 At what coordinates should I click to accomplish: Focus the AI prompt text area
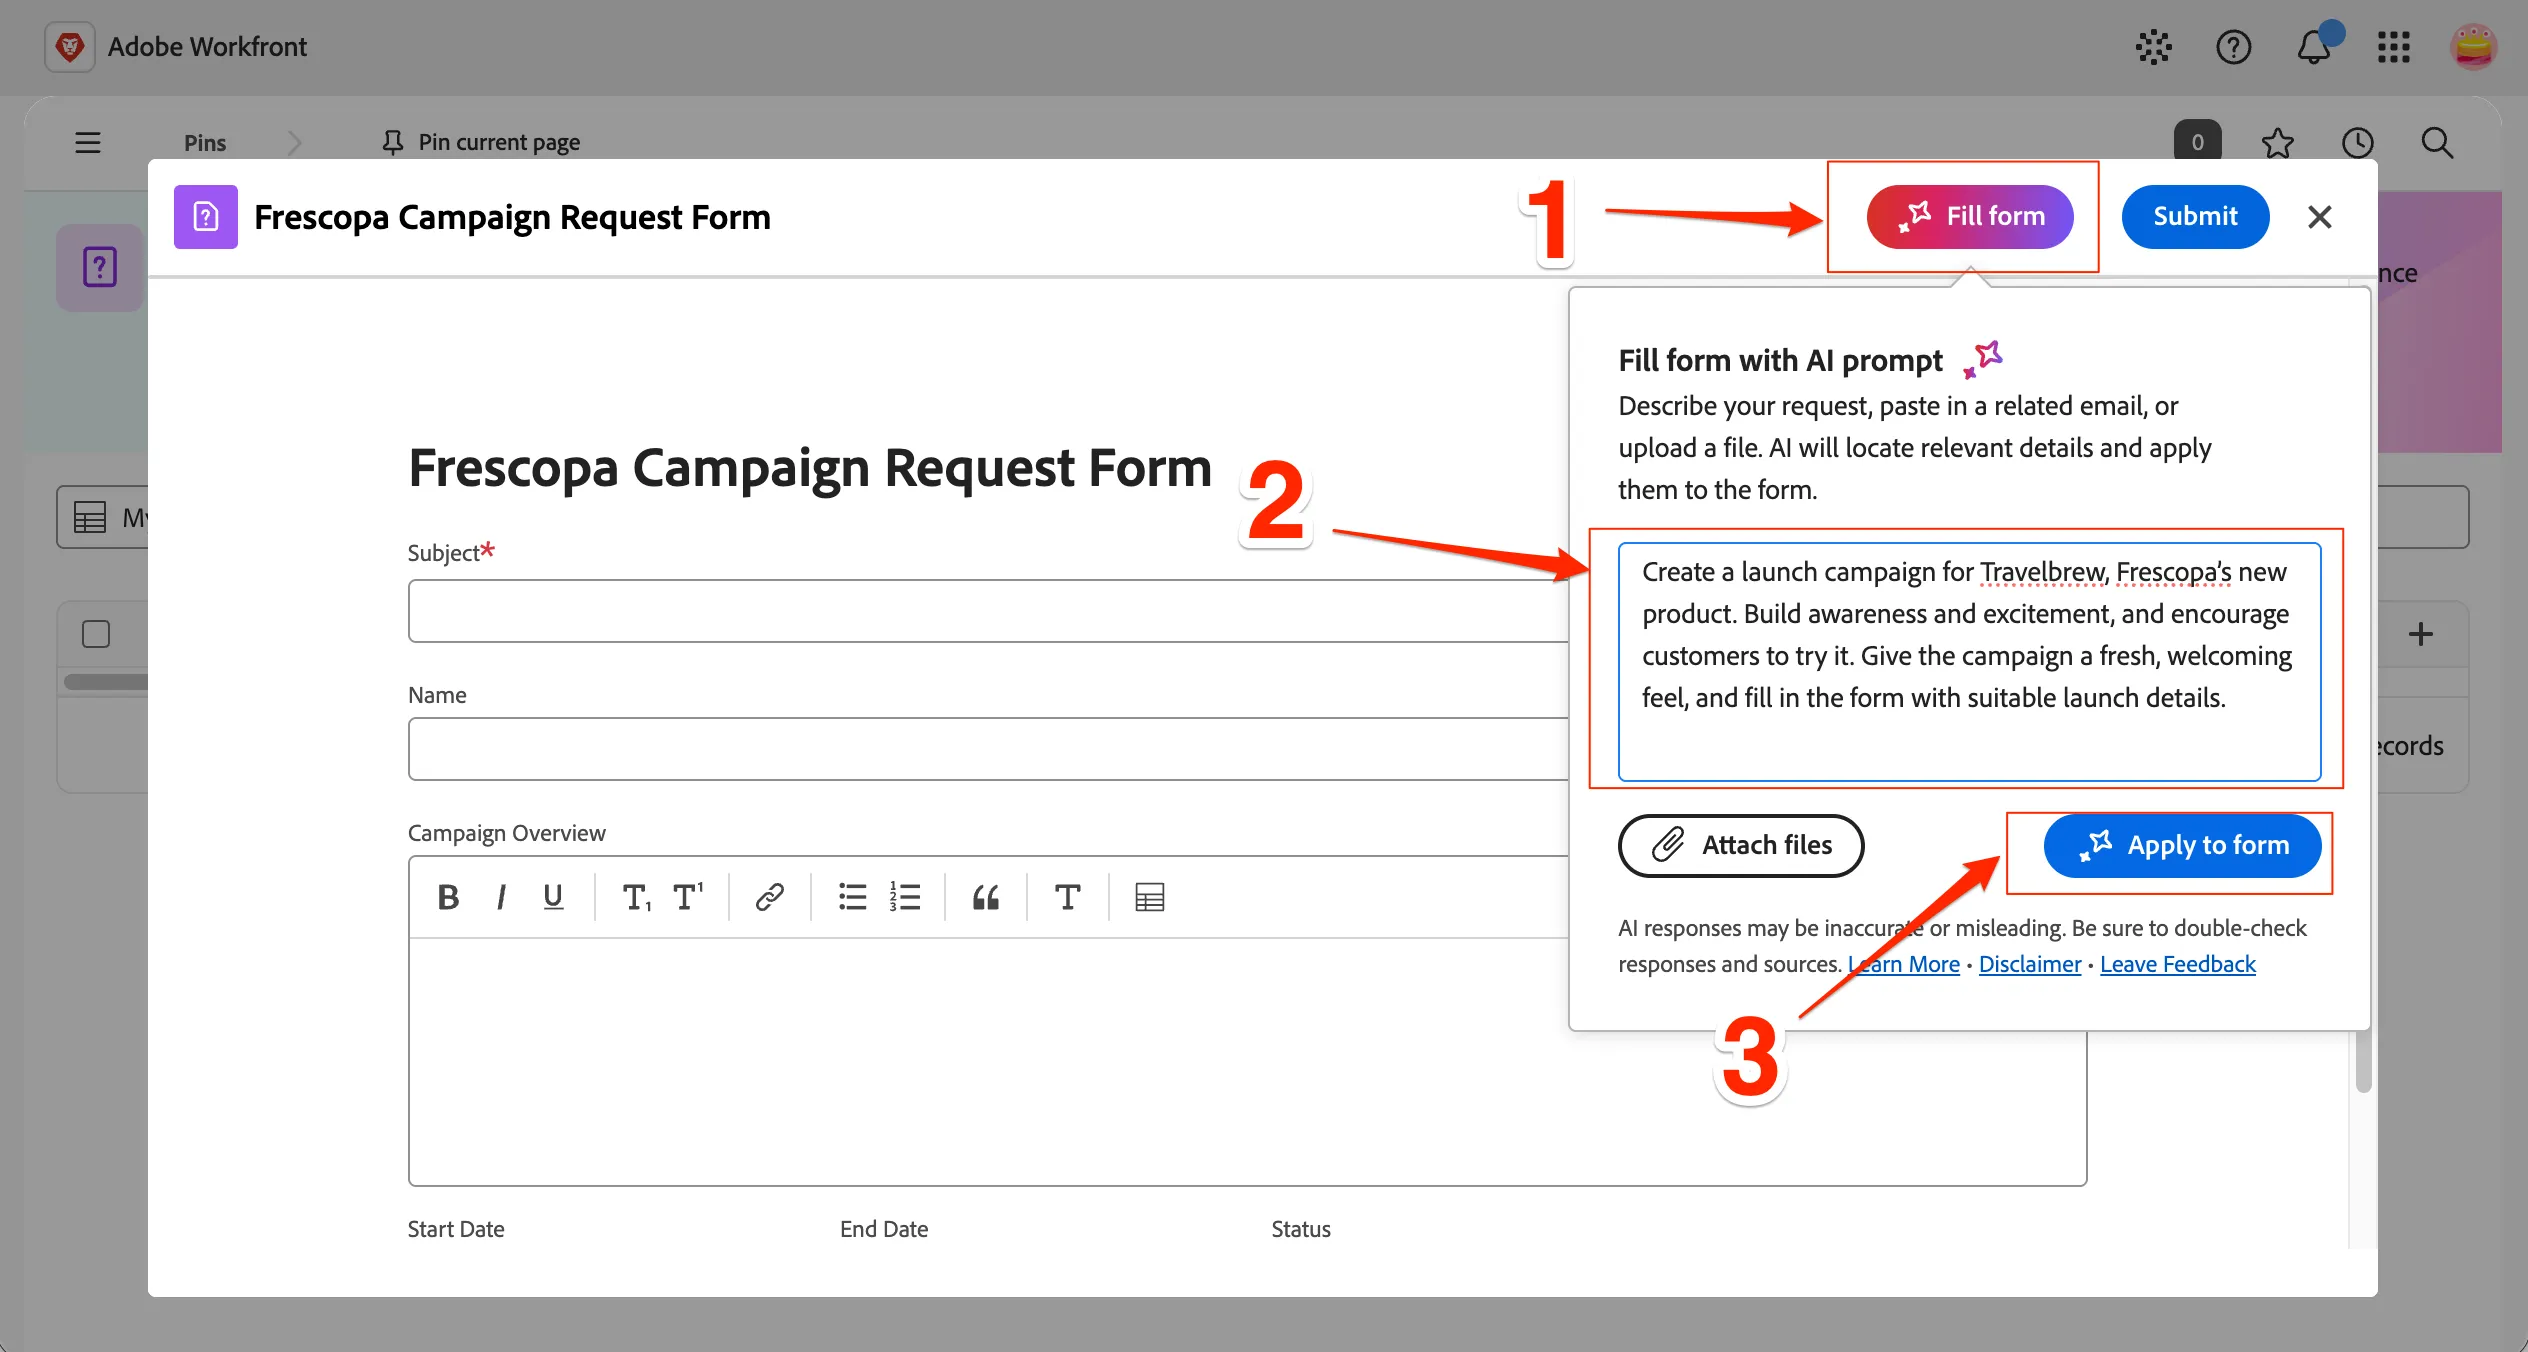(x=1969, y=661)
